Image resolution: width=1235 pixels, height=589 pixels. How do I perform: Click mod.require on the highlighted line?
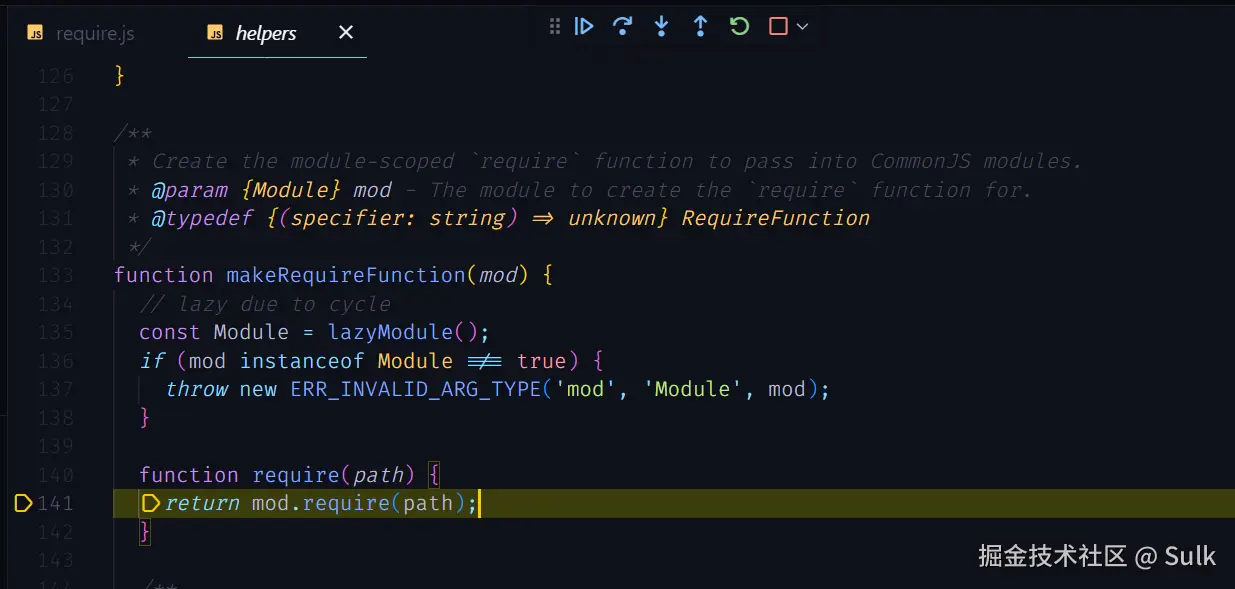click(x=321, y=503)
